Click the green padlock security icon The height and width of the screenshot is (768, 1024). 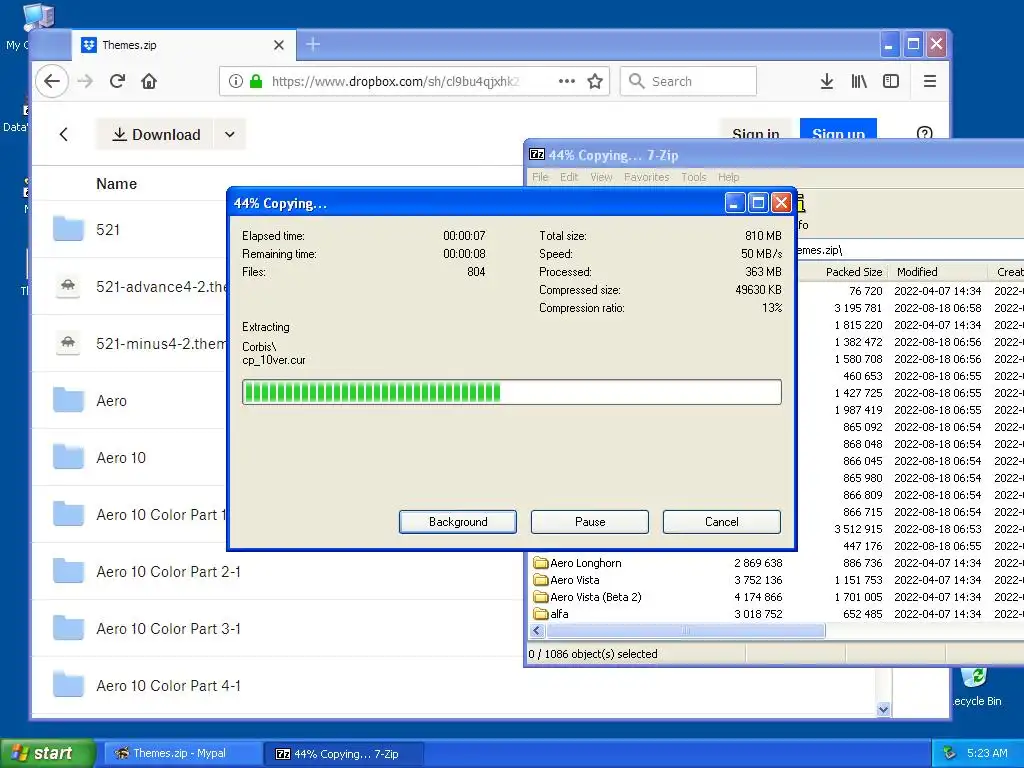256,81
